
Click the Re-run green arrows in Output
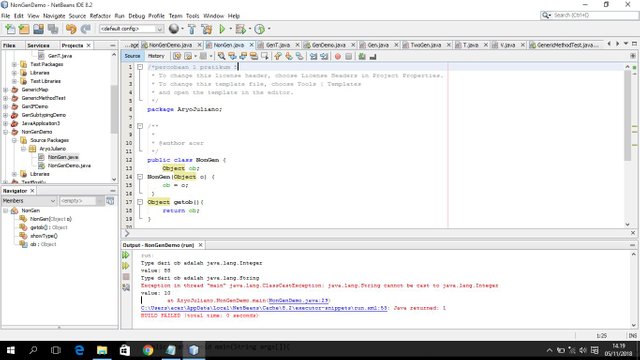coord(126,255)
